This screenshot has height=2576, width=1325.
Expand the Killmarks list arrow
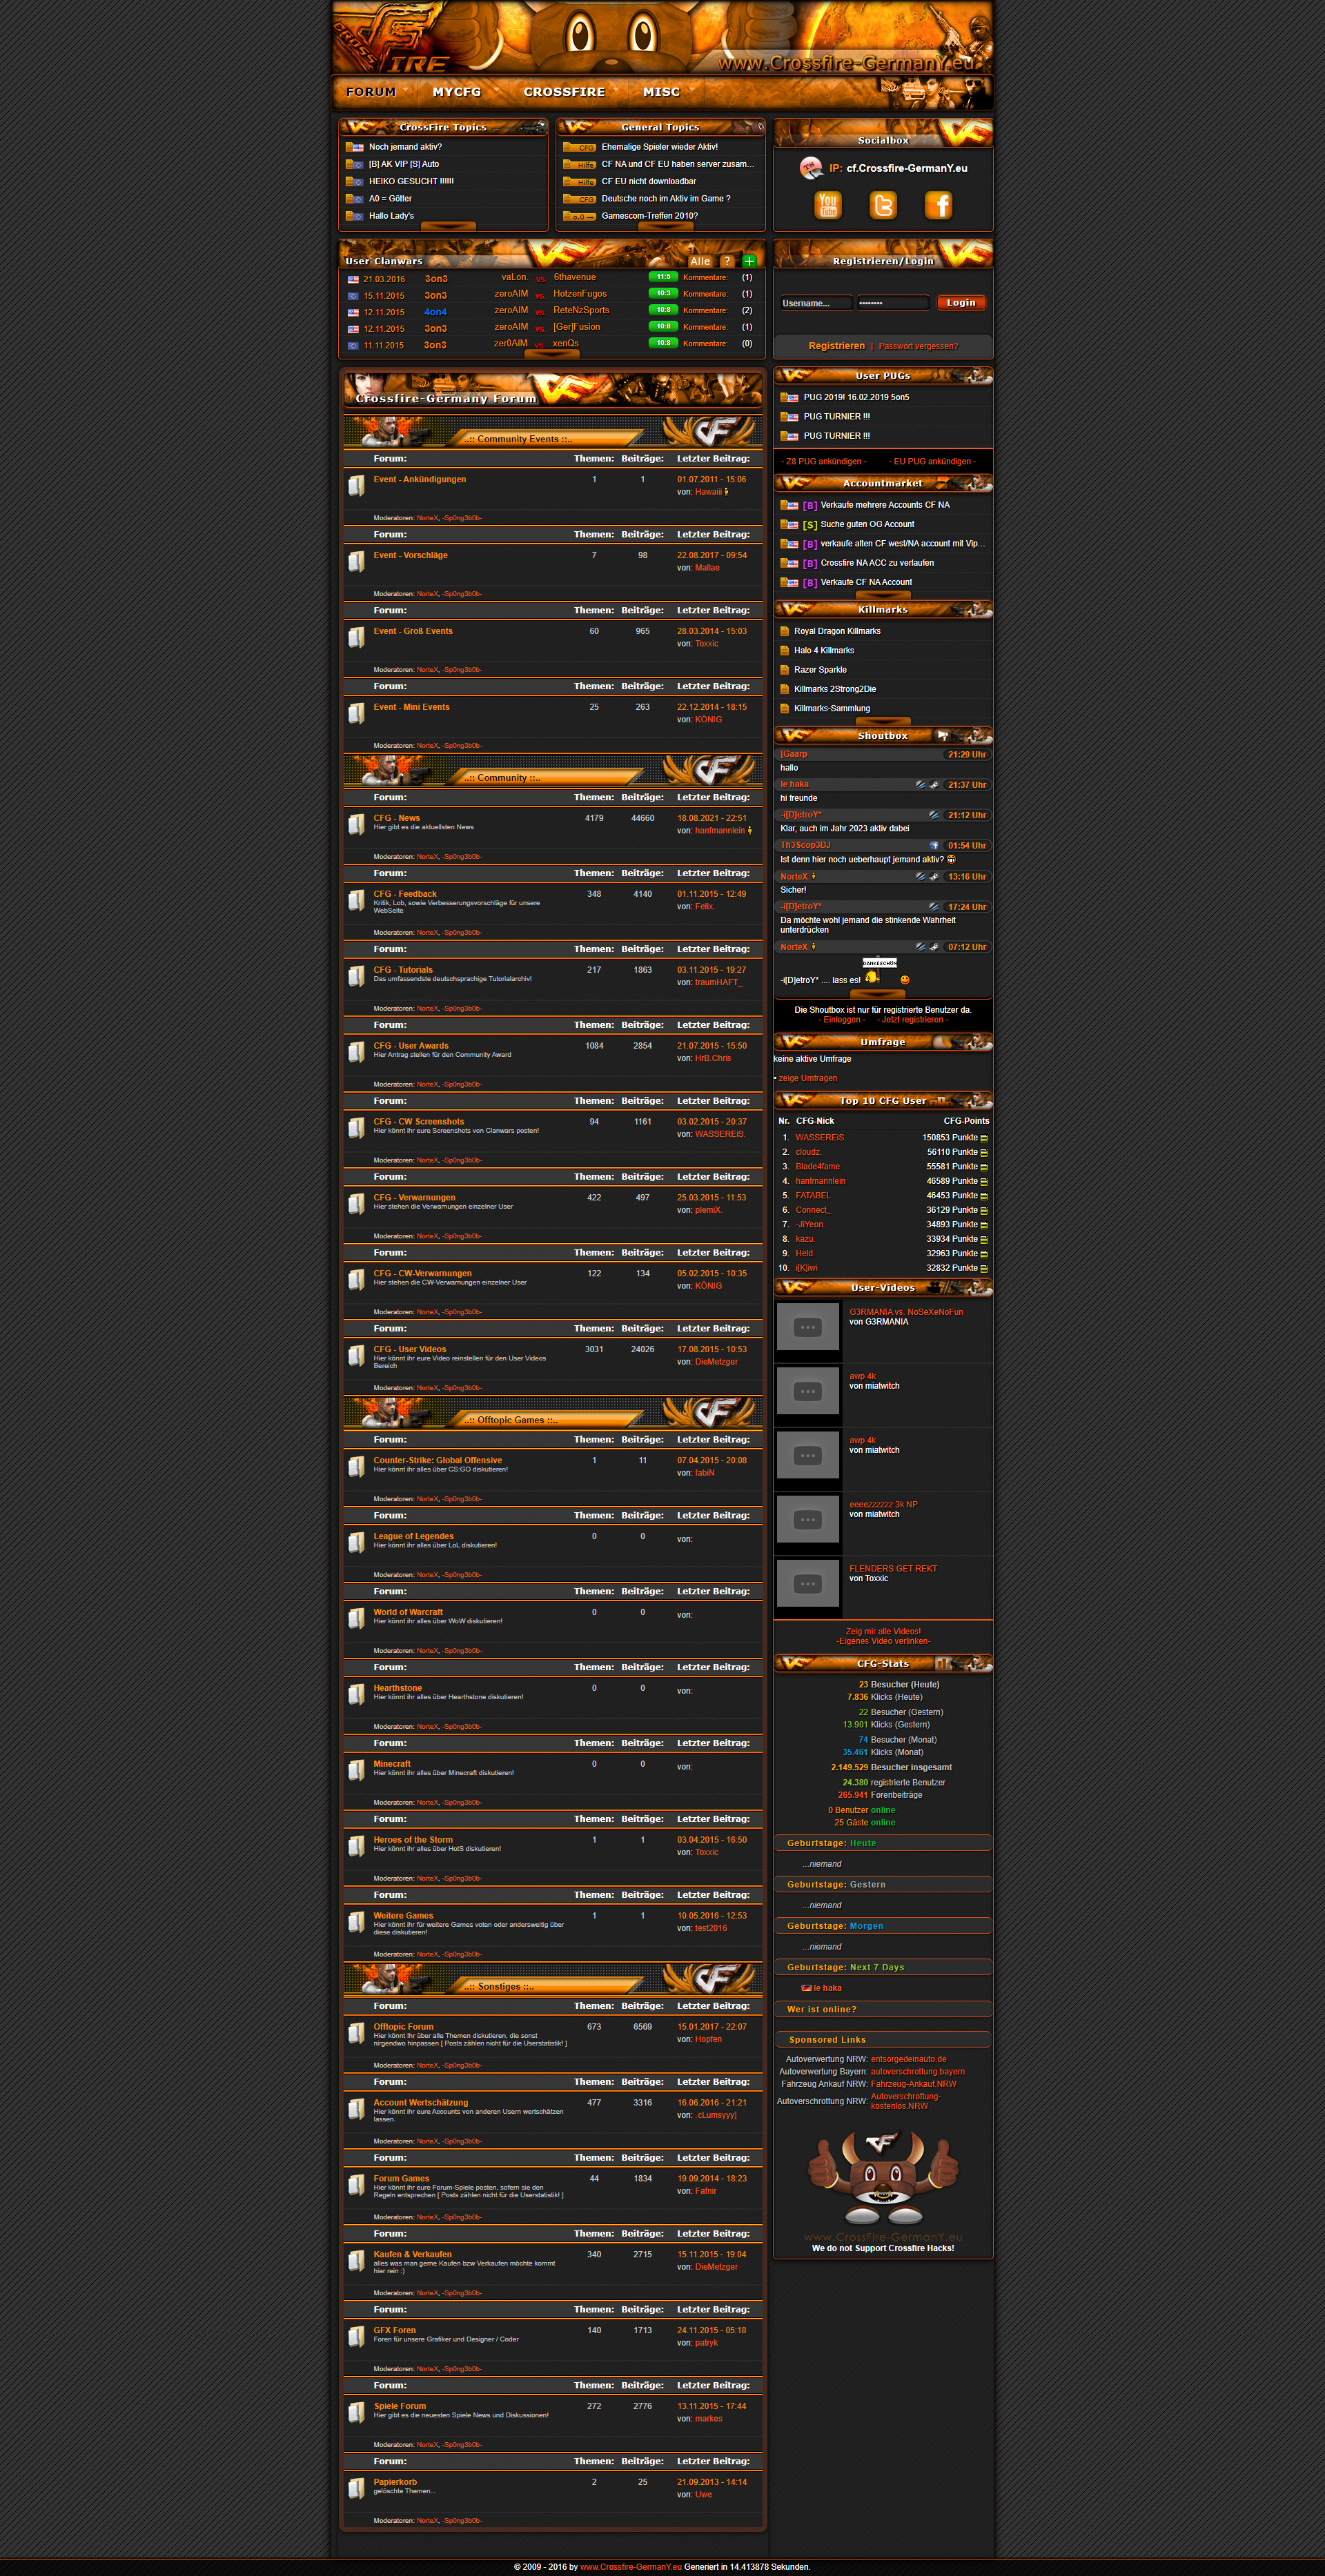883,720
